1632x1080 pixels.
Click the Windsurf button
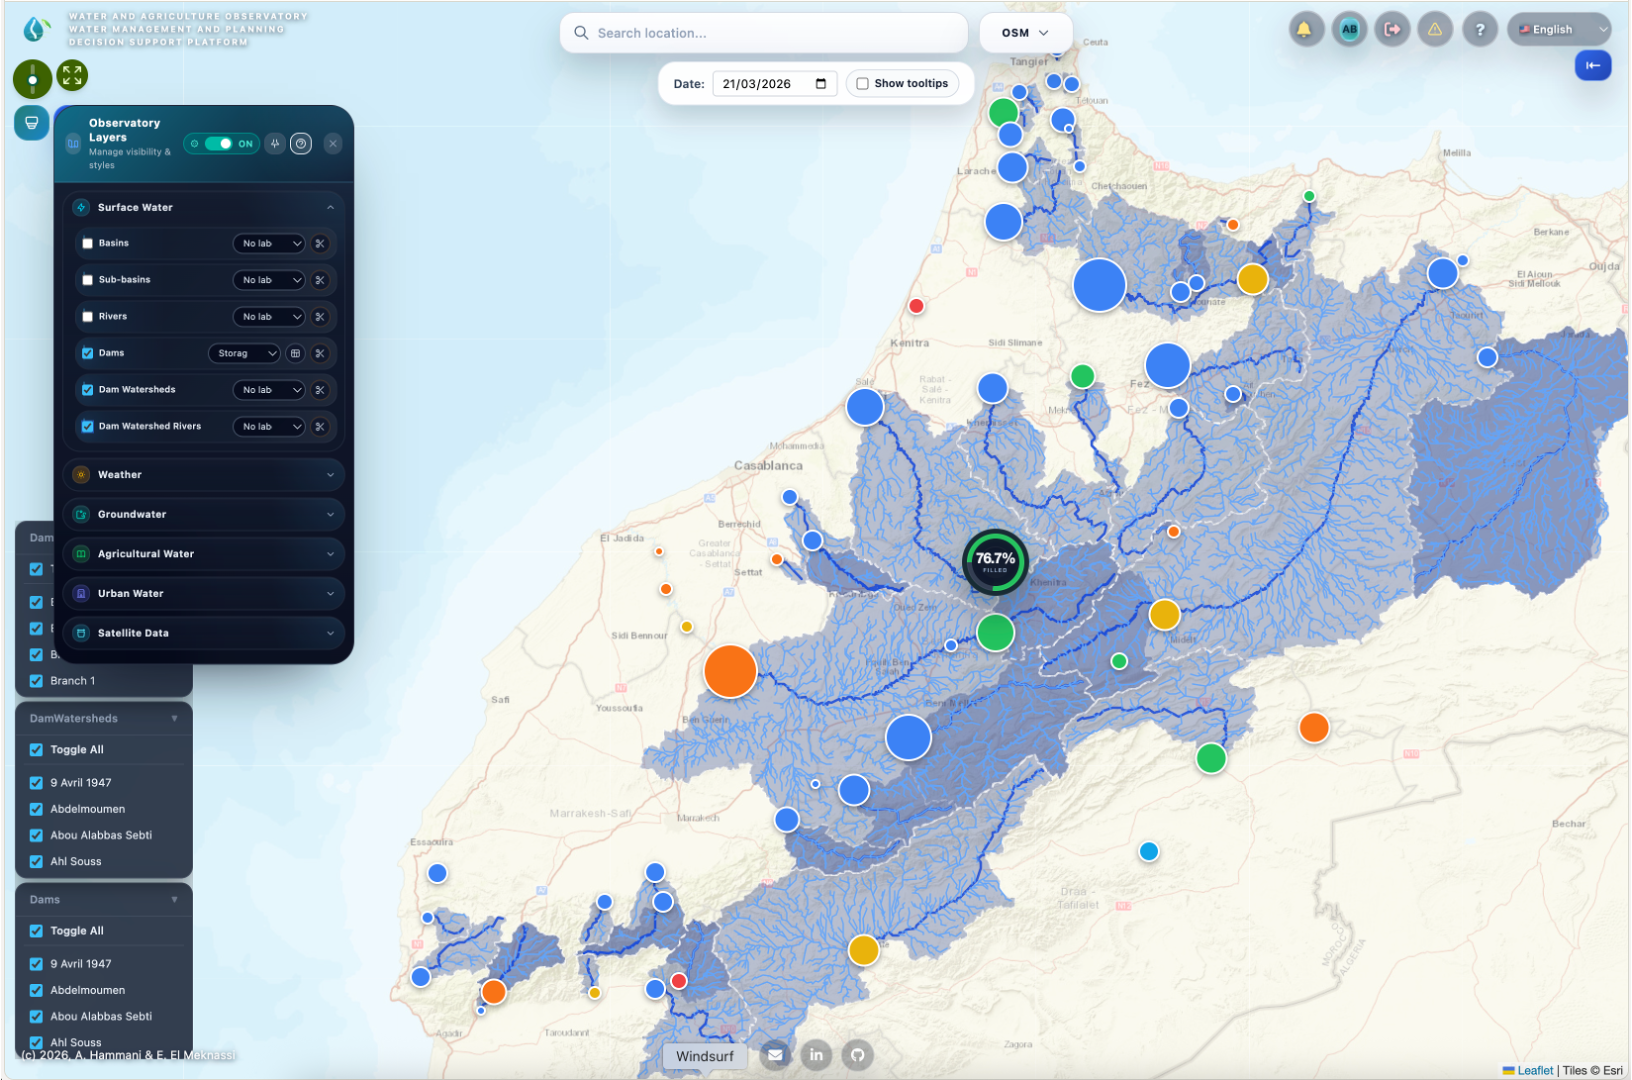(705, 1056)
